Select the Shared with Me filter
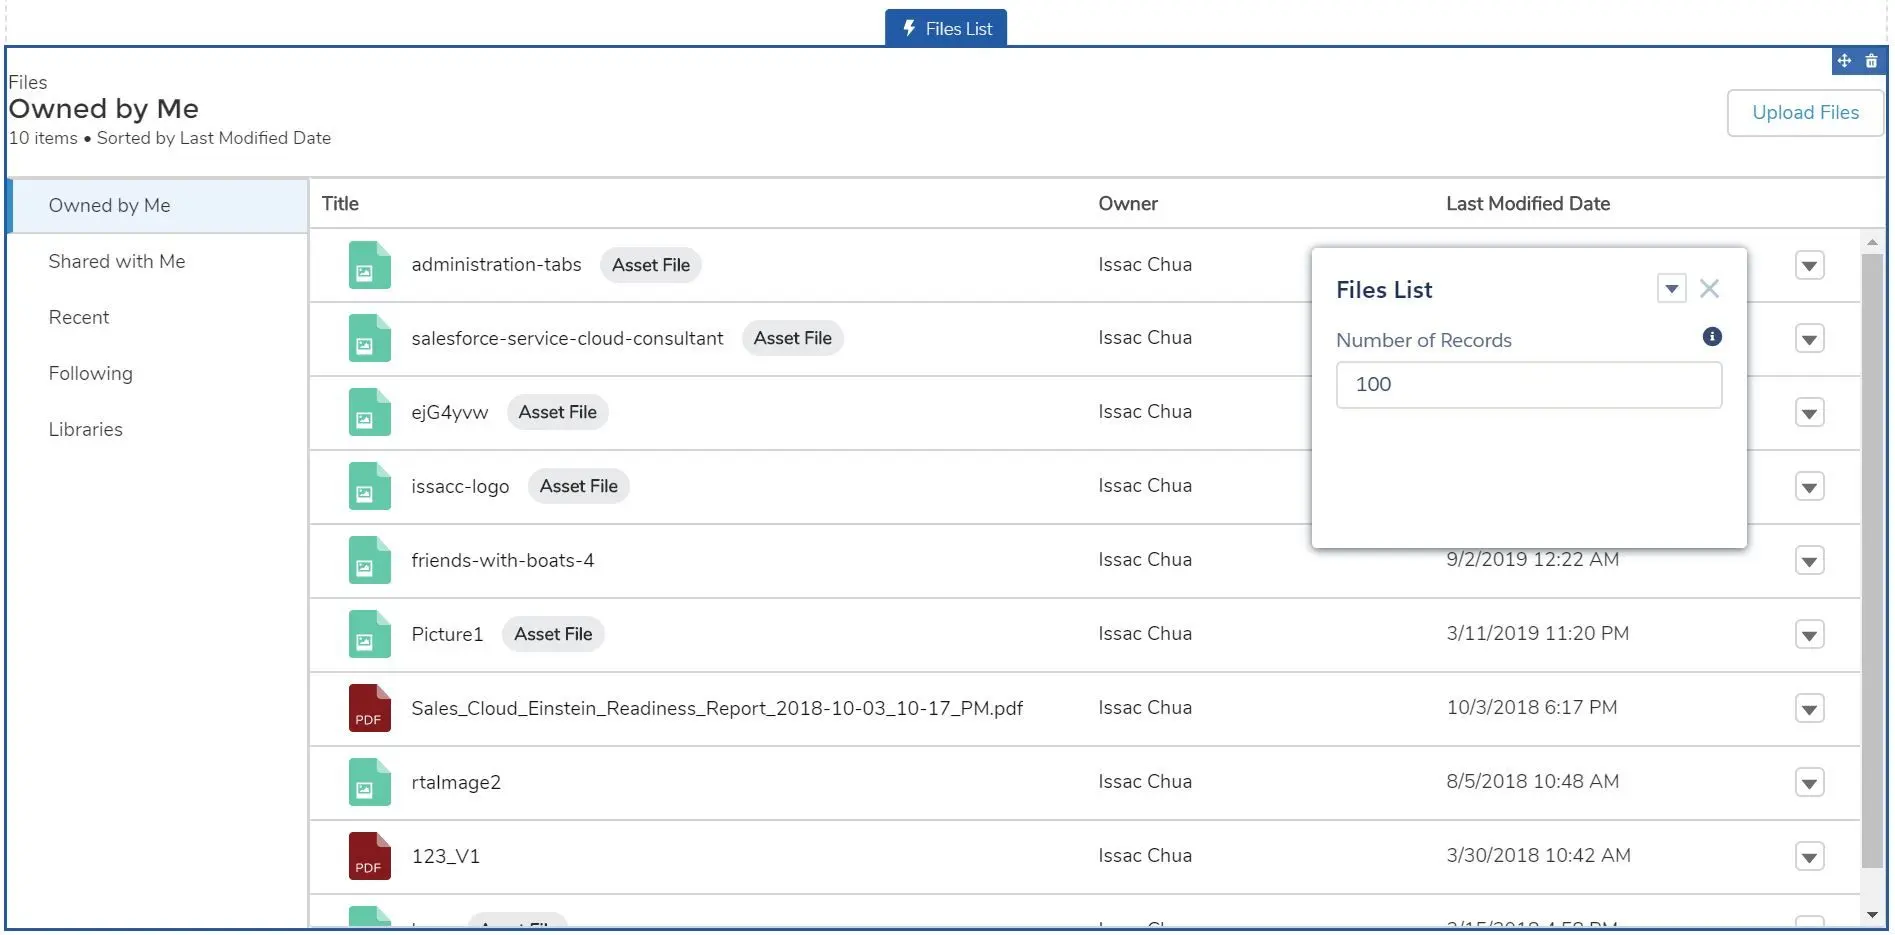This screenshot has width=1895, height=935. tap(157, 262)
